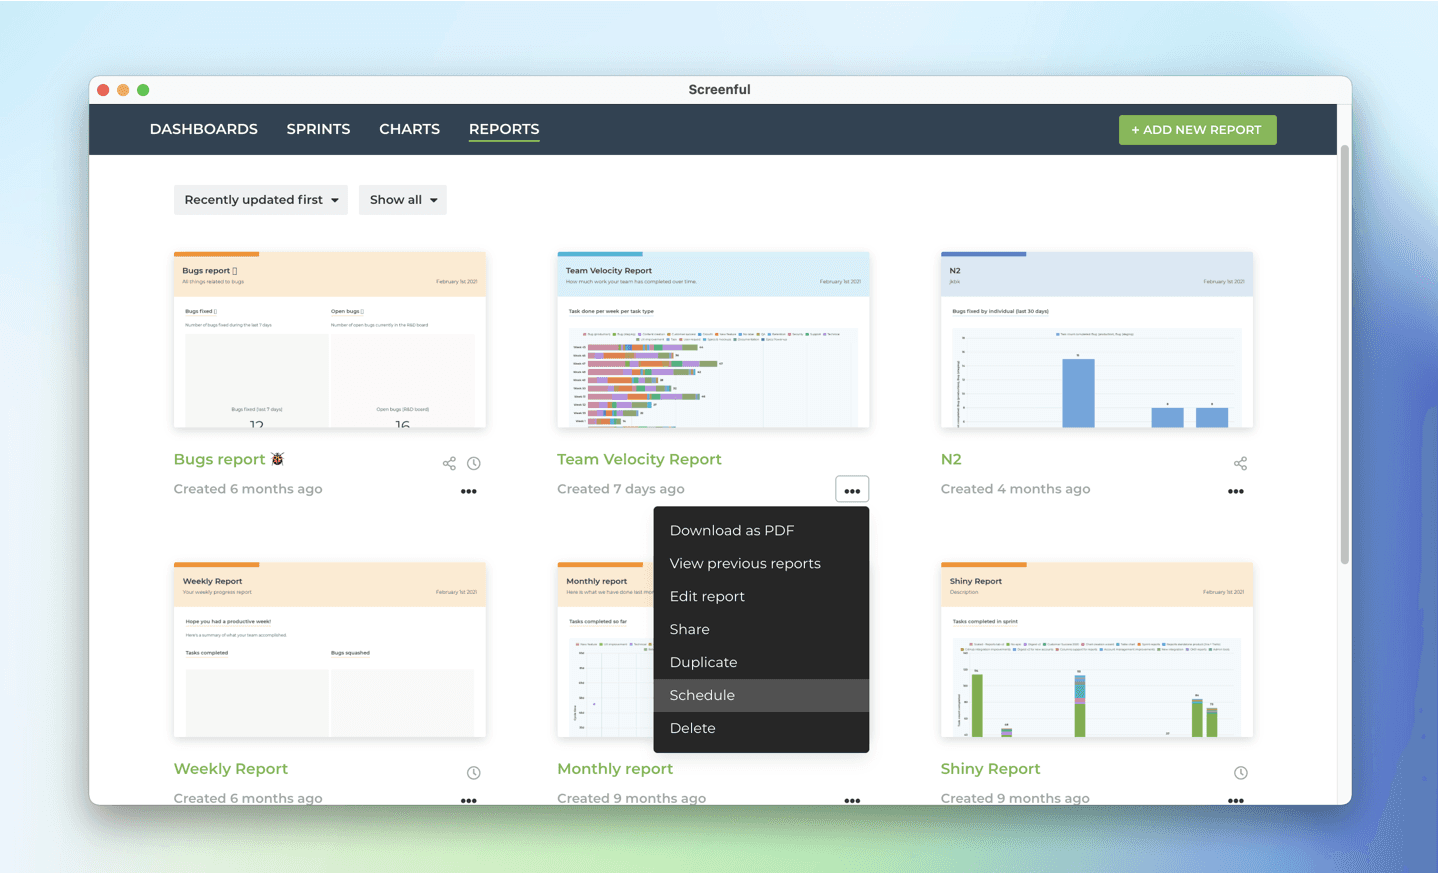1439x873 pixels.
Task: Open the N2 report title link
Action: click(951, 459)
